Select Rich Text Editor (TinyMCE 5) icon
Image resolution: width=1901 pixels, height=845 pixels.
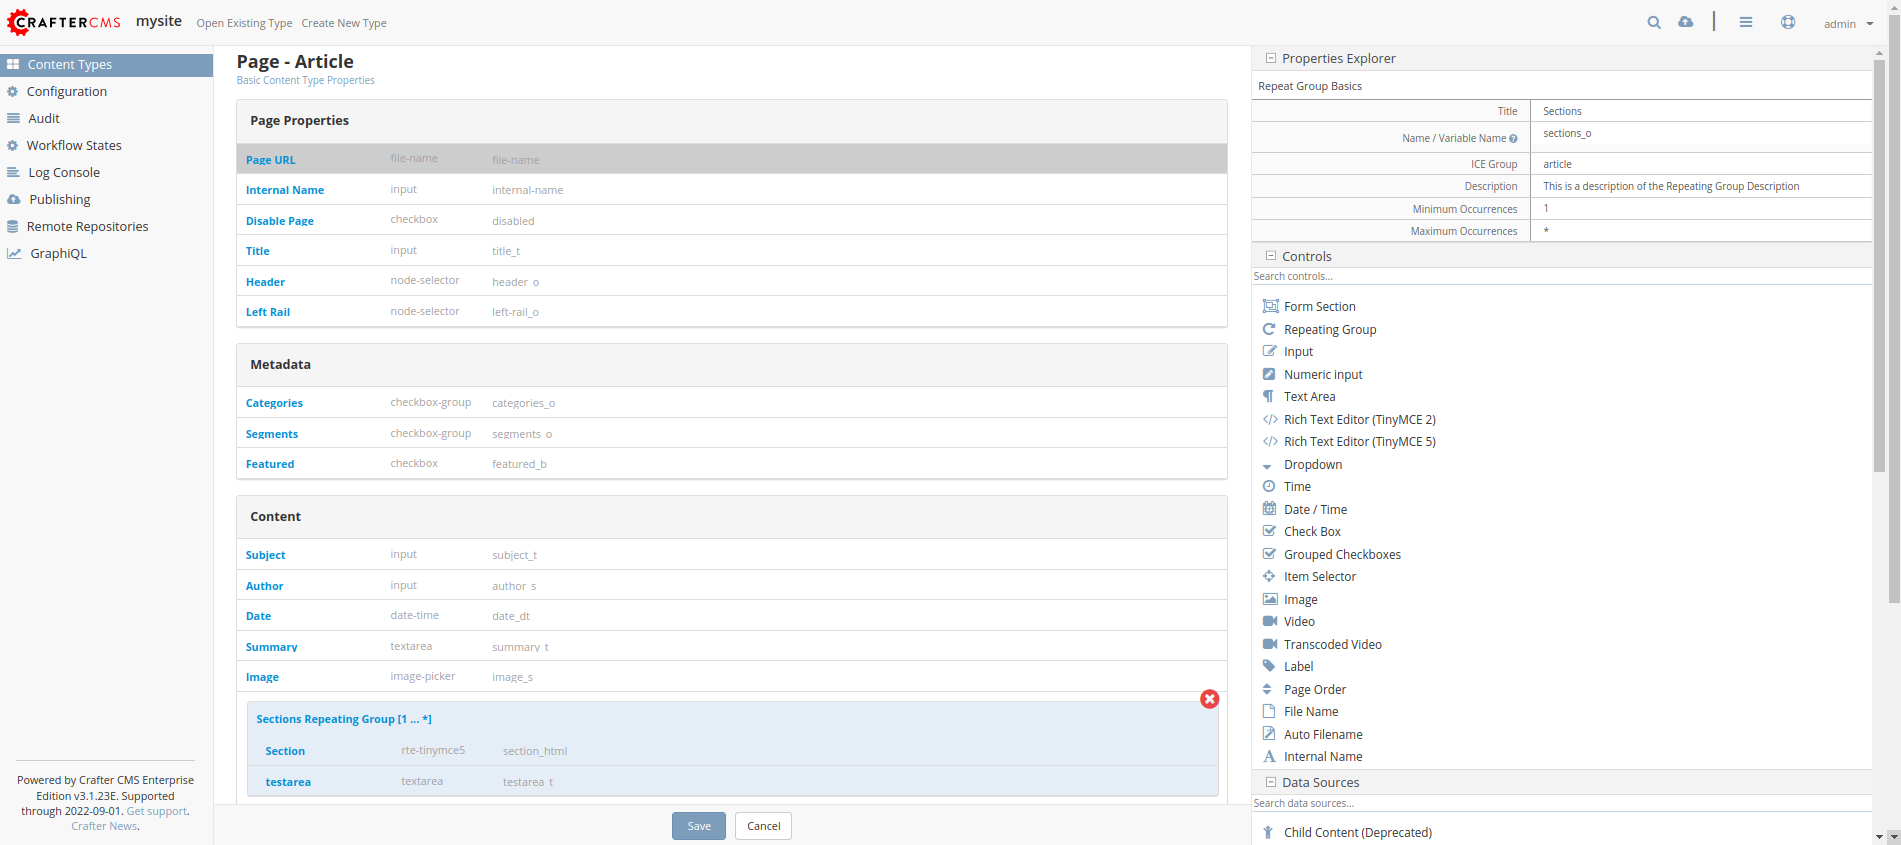click(x=1270, y=441)
